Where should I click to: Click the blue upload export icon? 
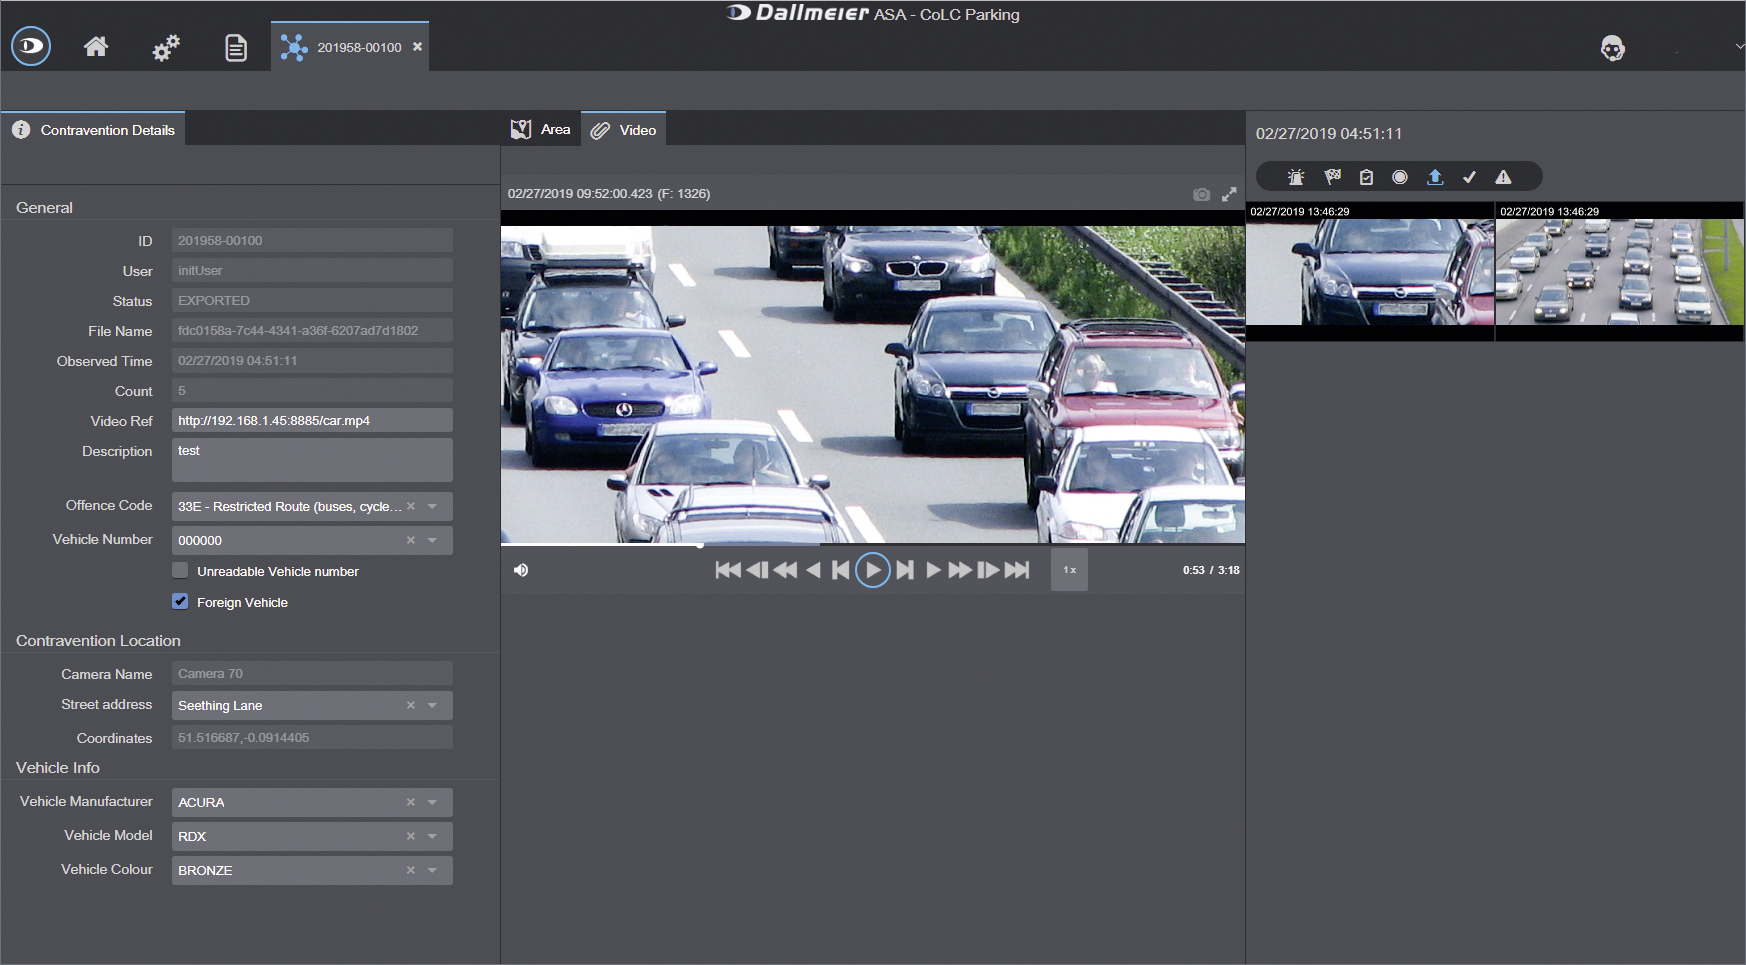coord(1435,177)
